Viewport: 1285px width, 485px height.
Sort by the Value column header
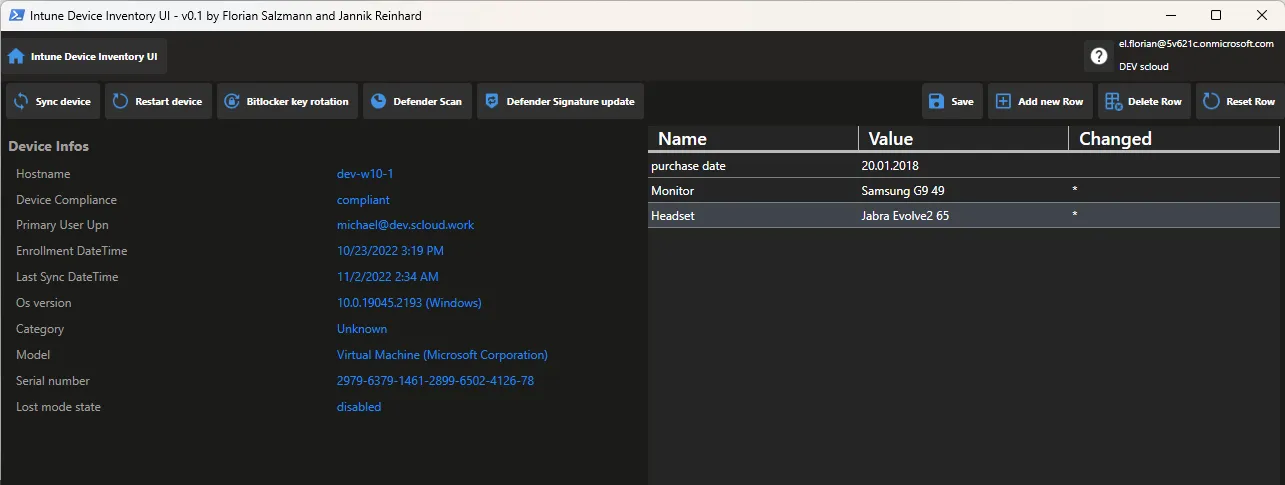pos(963,139)
